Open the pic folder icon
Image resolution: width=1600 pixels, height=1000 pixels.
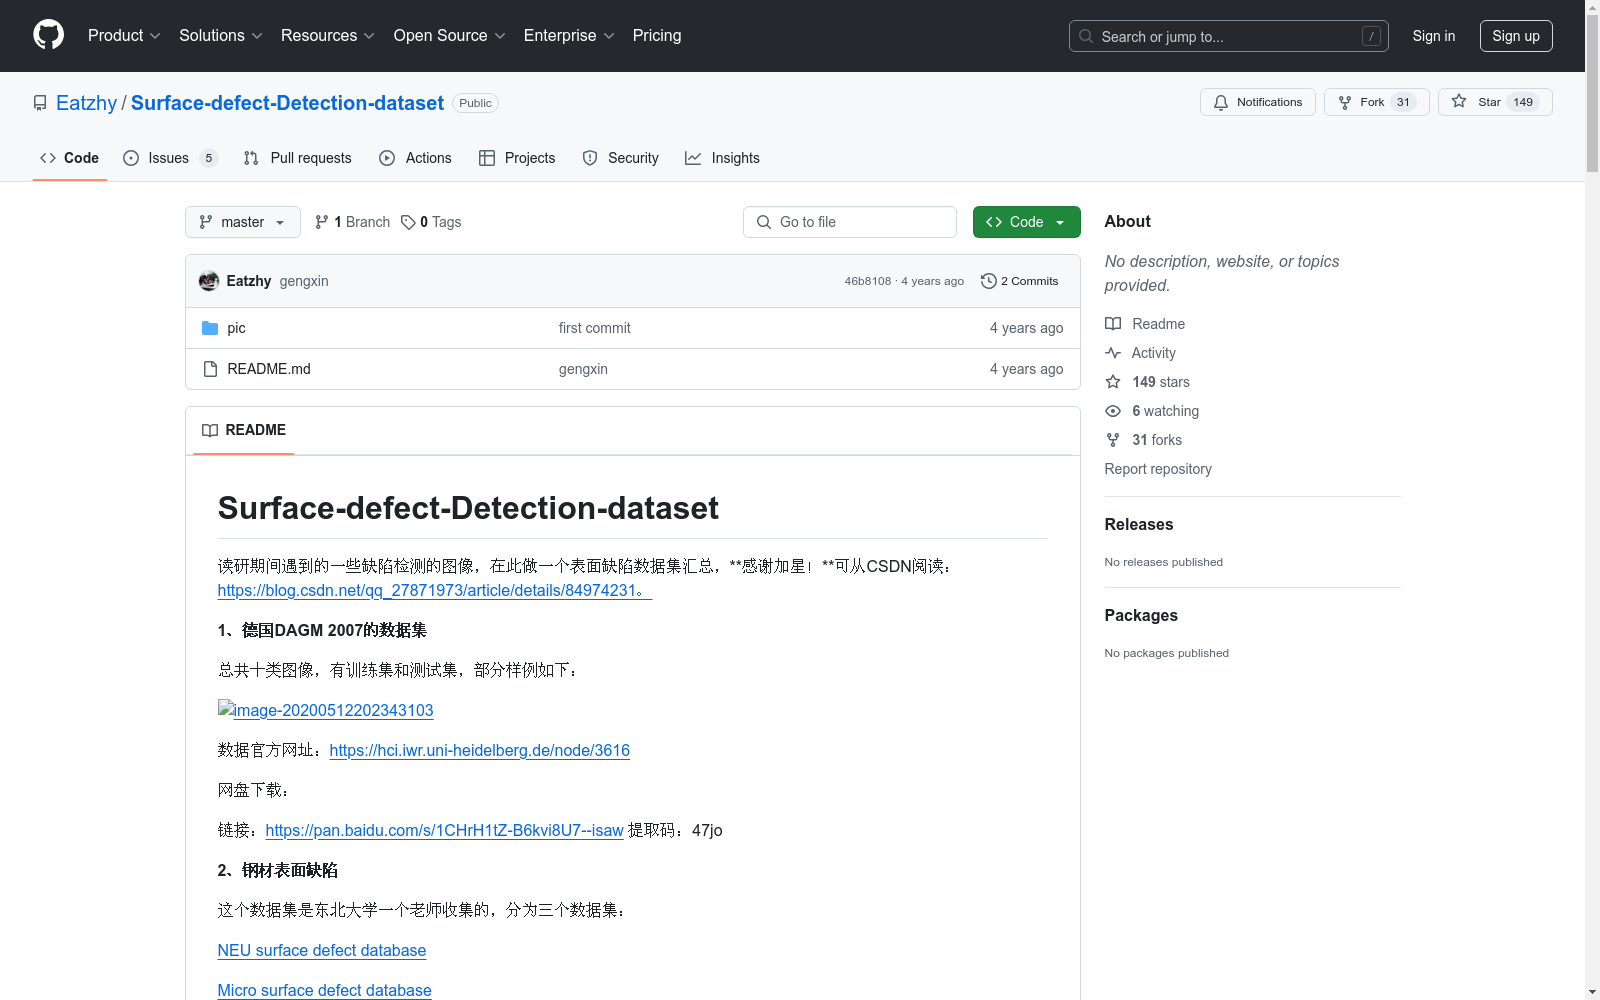pyautogui.click(x=210, y=327)
